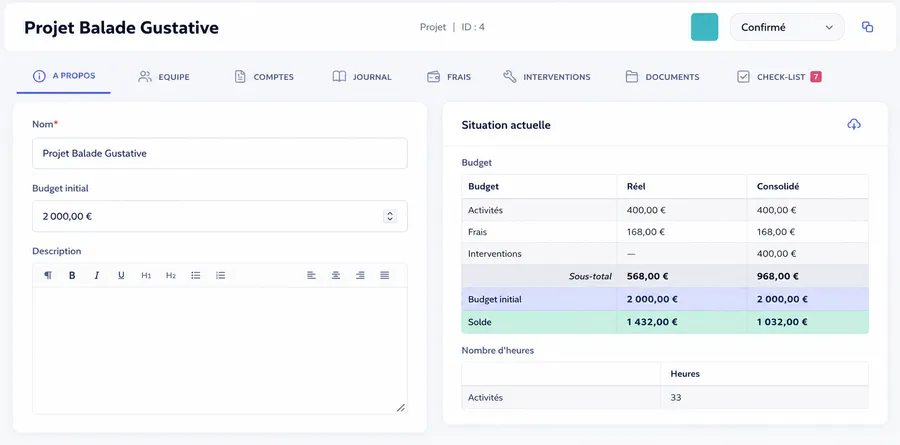Image resolution: width=900 pixels, height=445 pixels.
Task: Click the Budget initial stepper arrows
Action: 390,216
